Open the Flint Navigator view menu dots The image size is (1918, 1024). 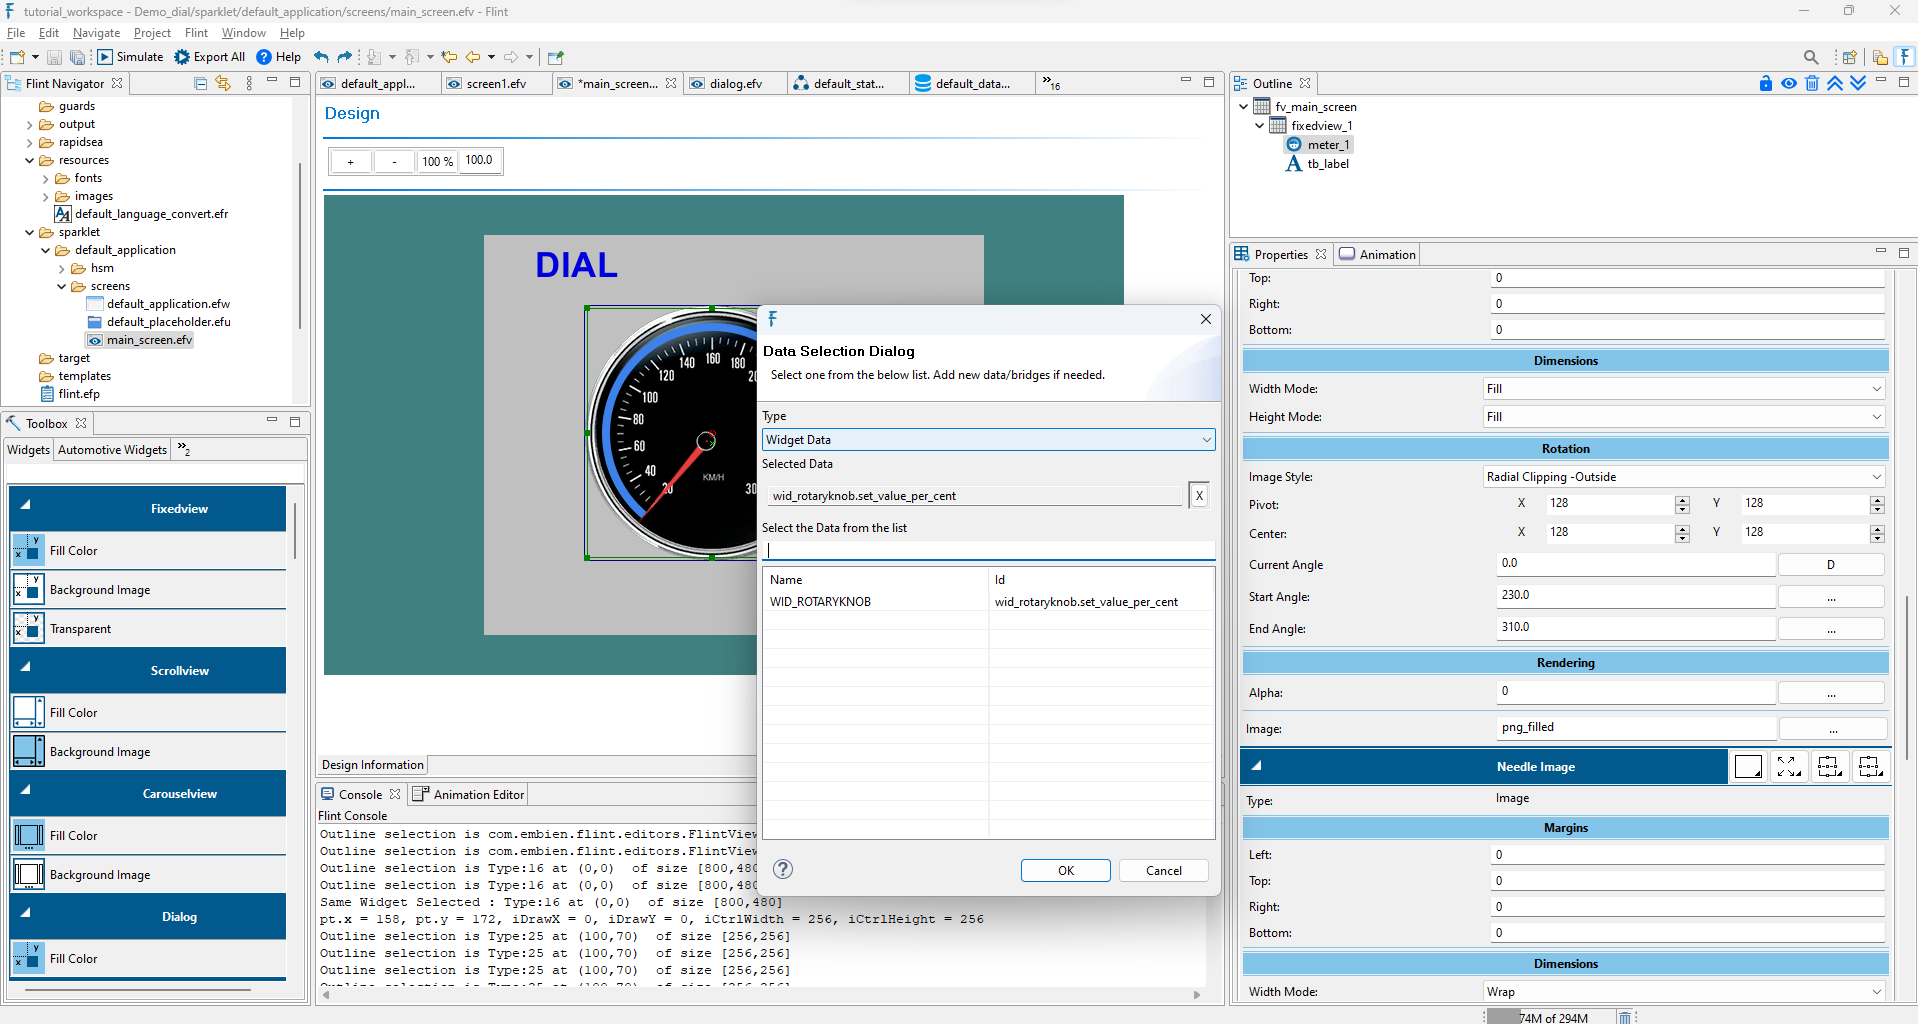tap(249, 83)
